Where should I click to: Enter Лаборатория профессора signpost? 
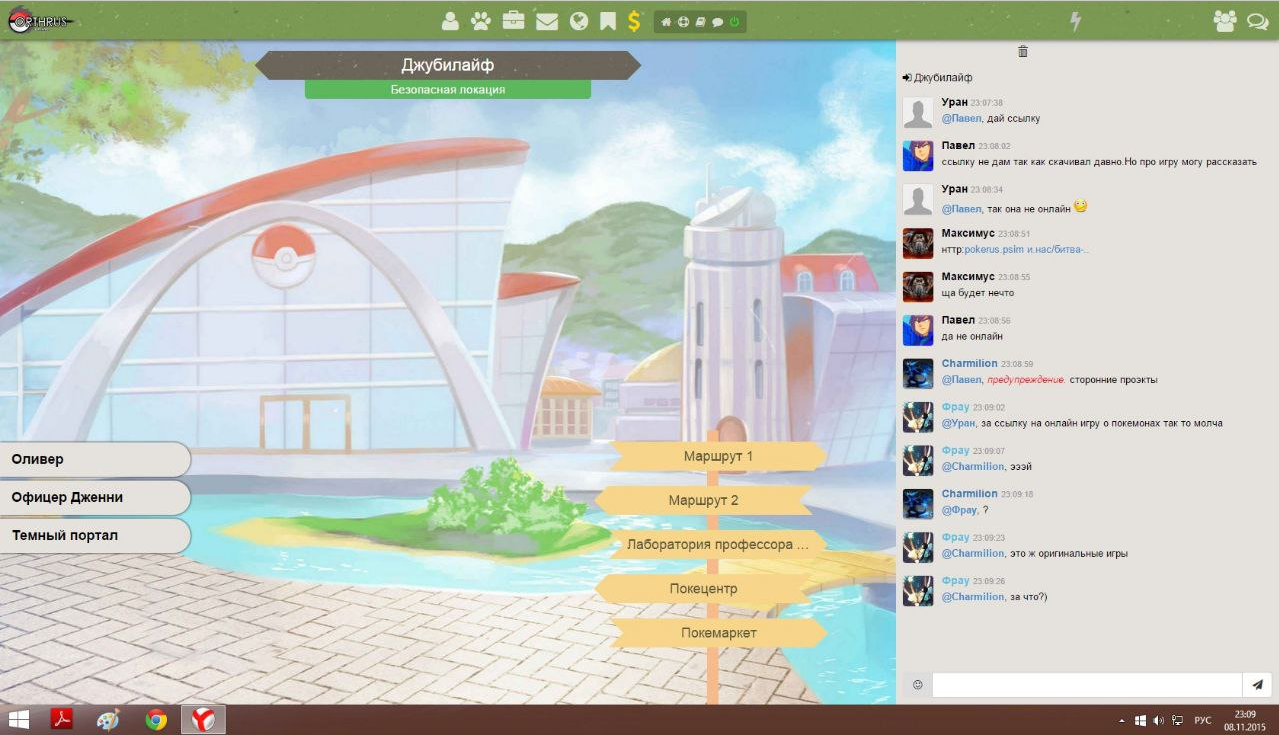(718, 545)
